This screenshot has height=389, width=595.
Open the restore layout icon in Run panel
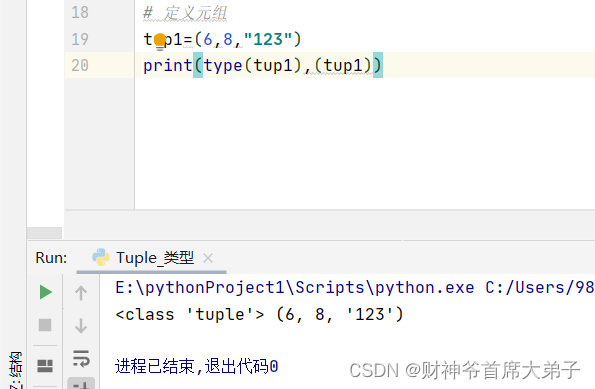(x=45, y=366)
